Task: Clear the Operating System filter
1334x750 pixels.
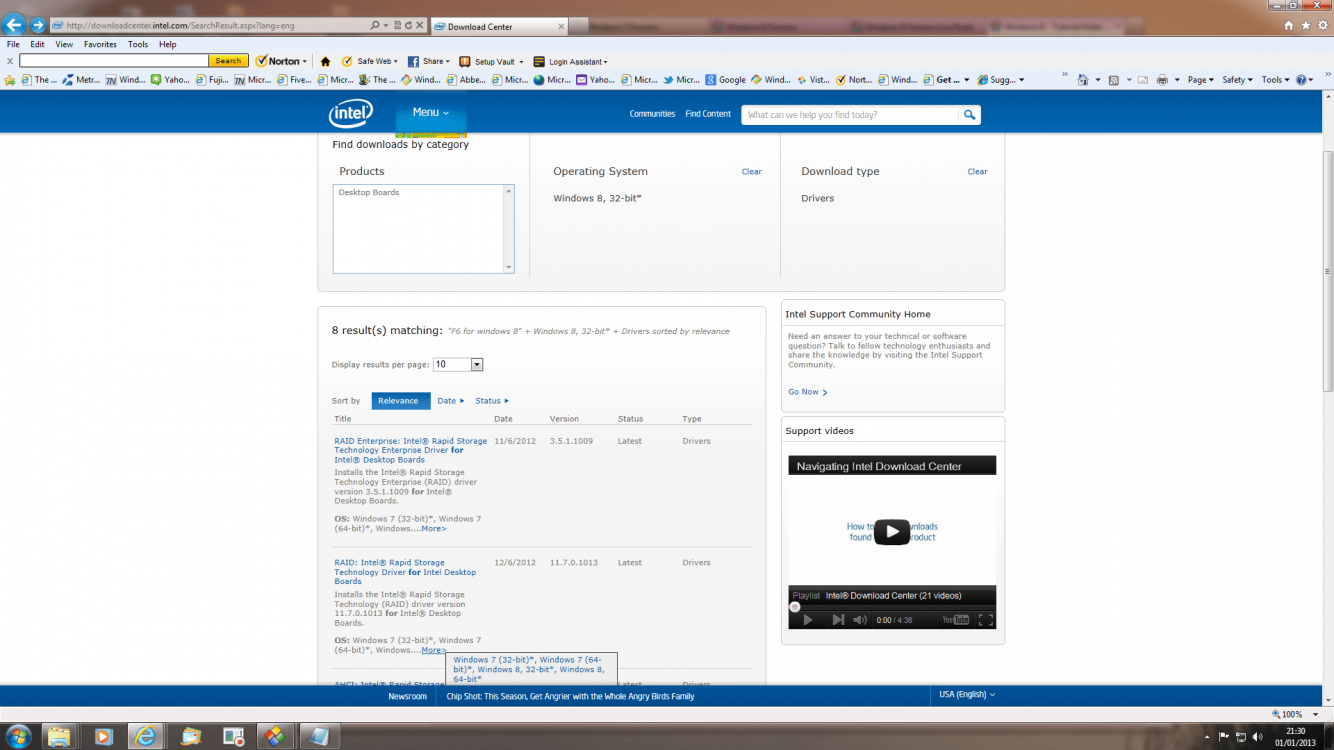Action: (751, 172)
